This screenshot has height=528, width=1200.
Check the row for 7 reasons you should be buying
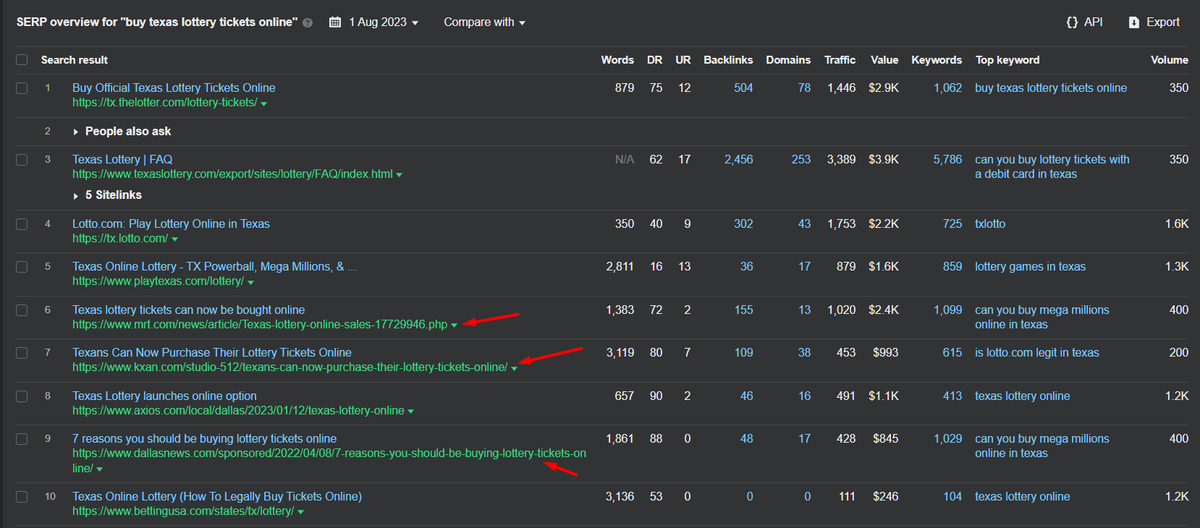22,439
